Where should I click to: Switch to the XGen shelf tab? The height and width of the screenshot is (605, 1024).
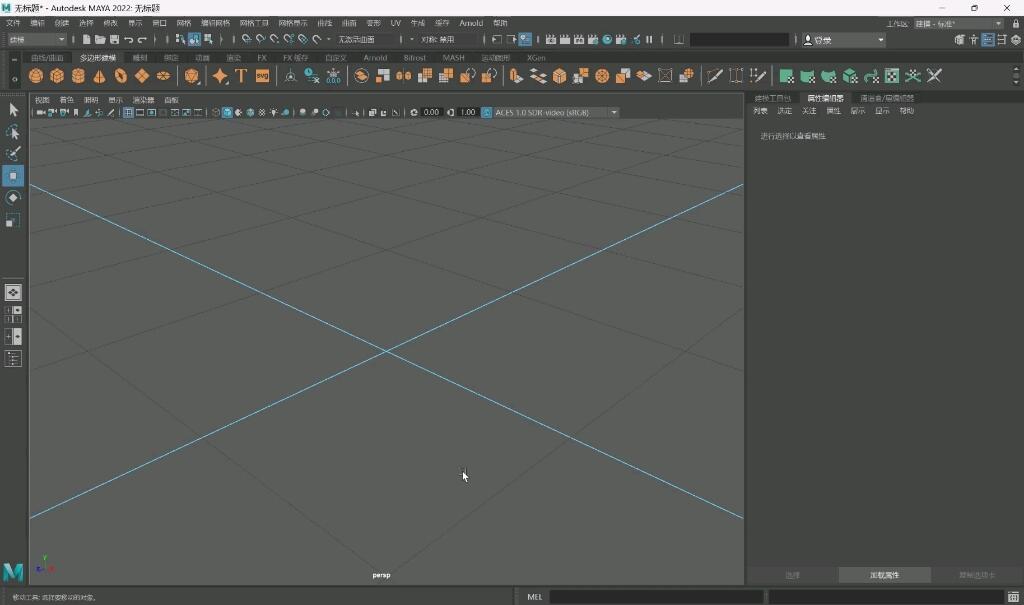536,58
